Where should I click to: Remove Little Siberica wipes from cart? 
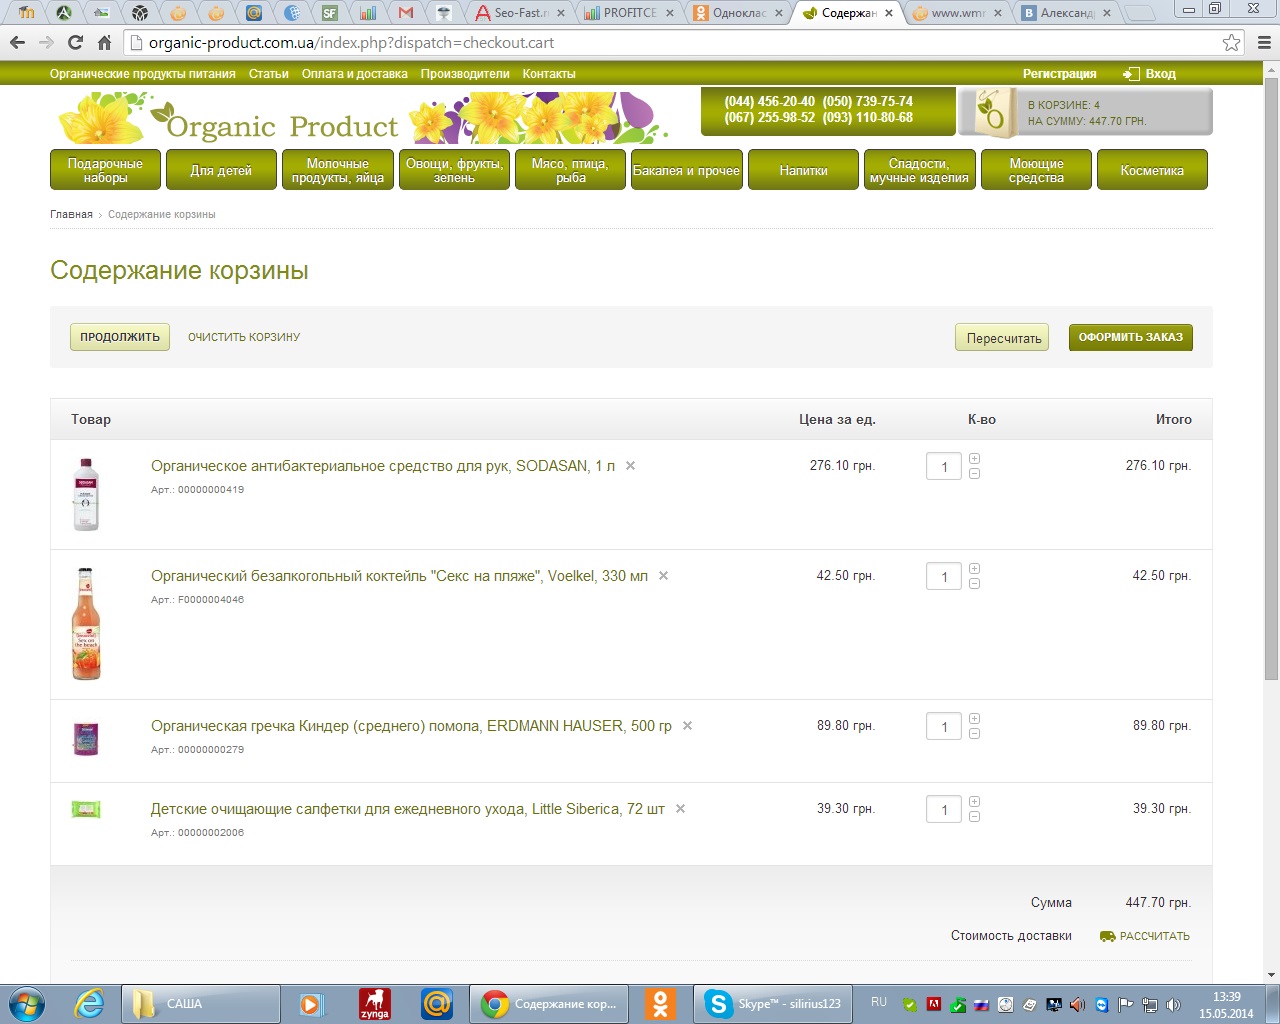click(x=680, y=809)
